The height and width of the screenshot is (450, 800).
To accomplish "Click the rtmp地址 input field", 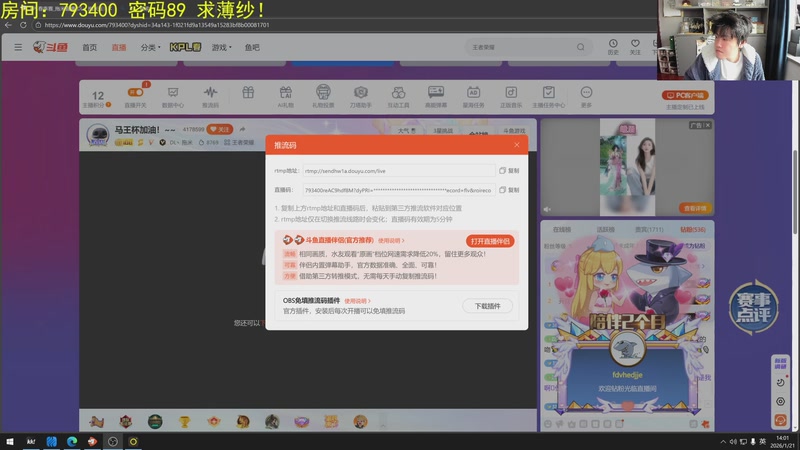I will 398,170.
